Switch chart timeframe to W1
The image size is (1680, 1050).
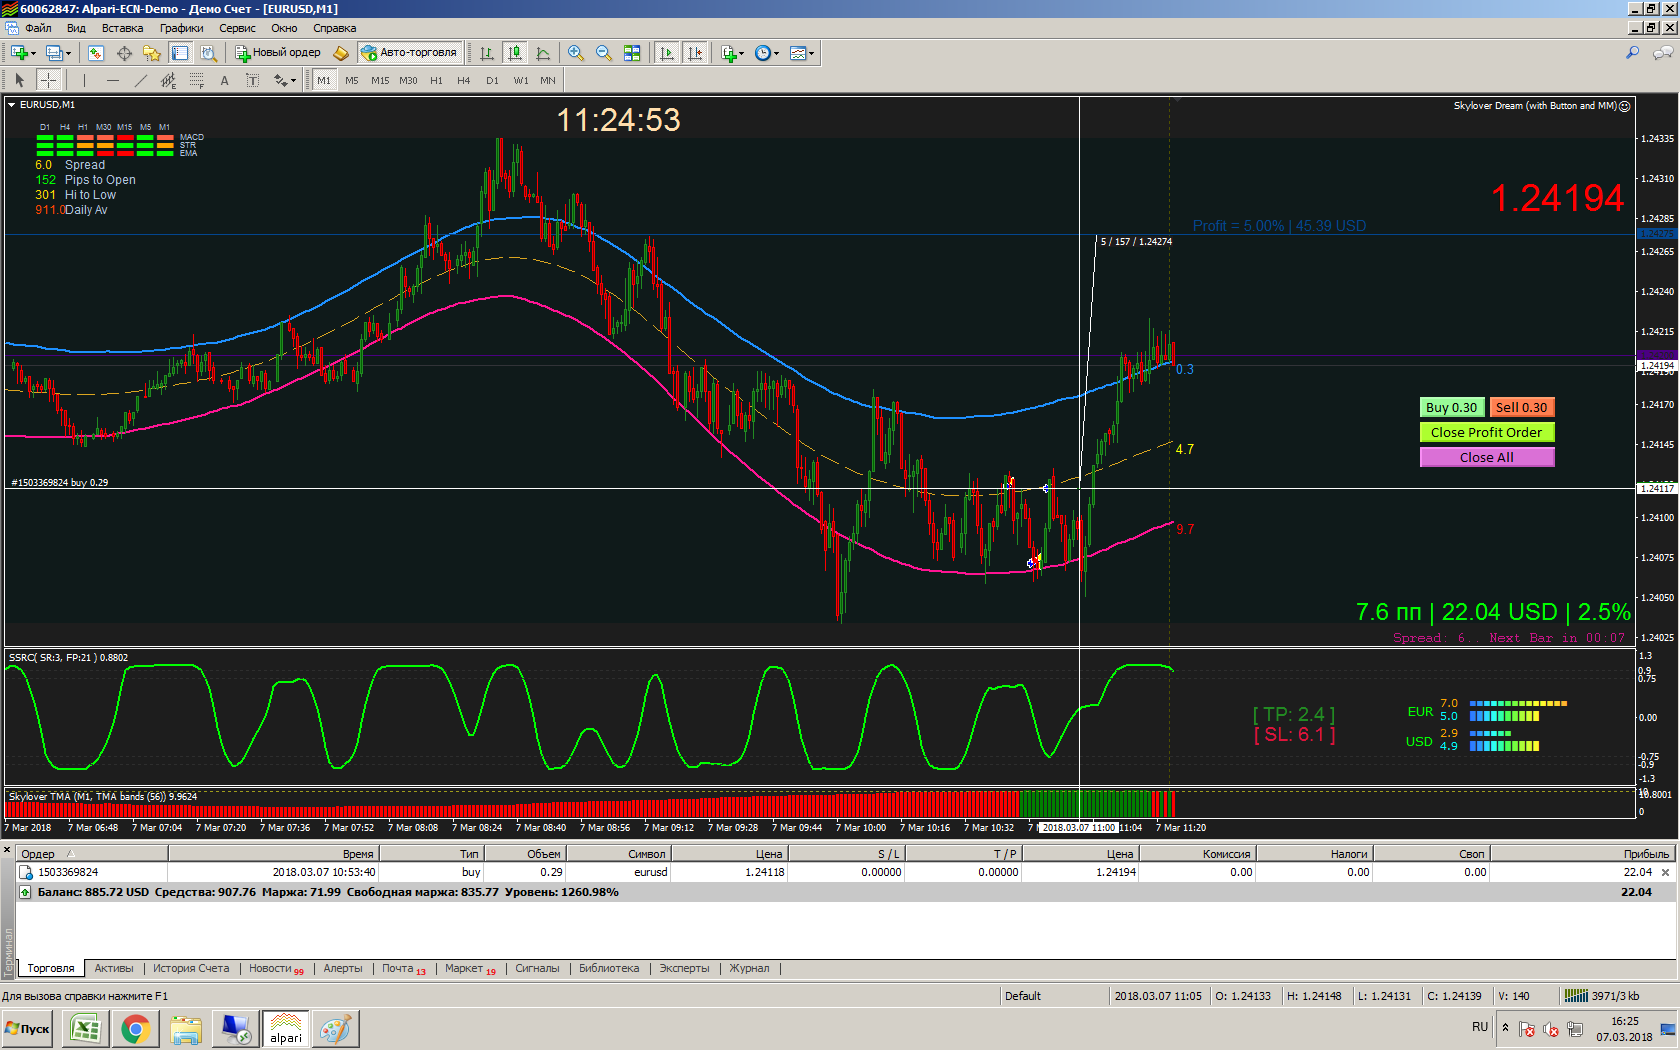tap(521, 80)
